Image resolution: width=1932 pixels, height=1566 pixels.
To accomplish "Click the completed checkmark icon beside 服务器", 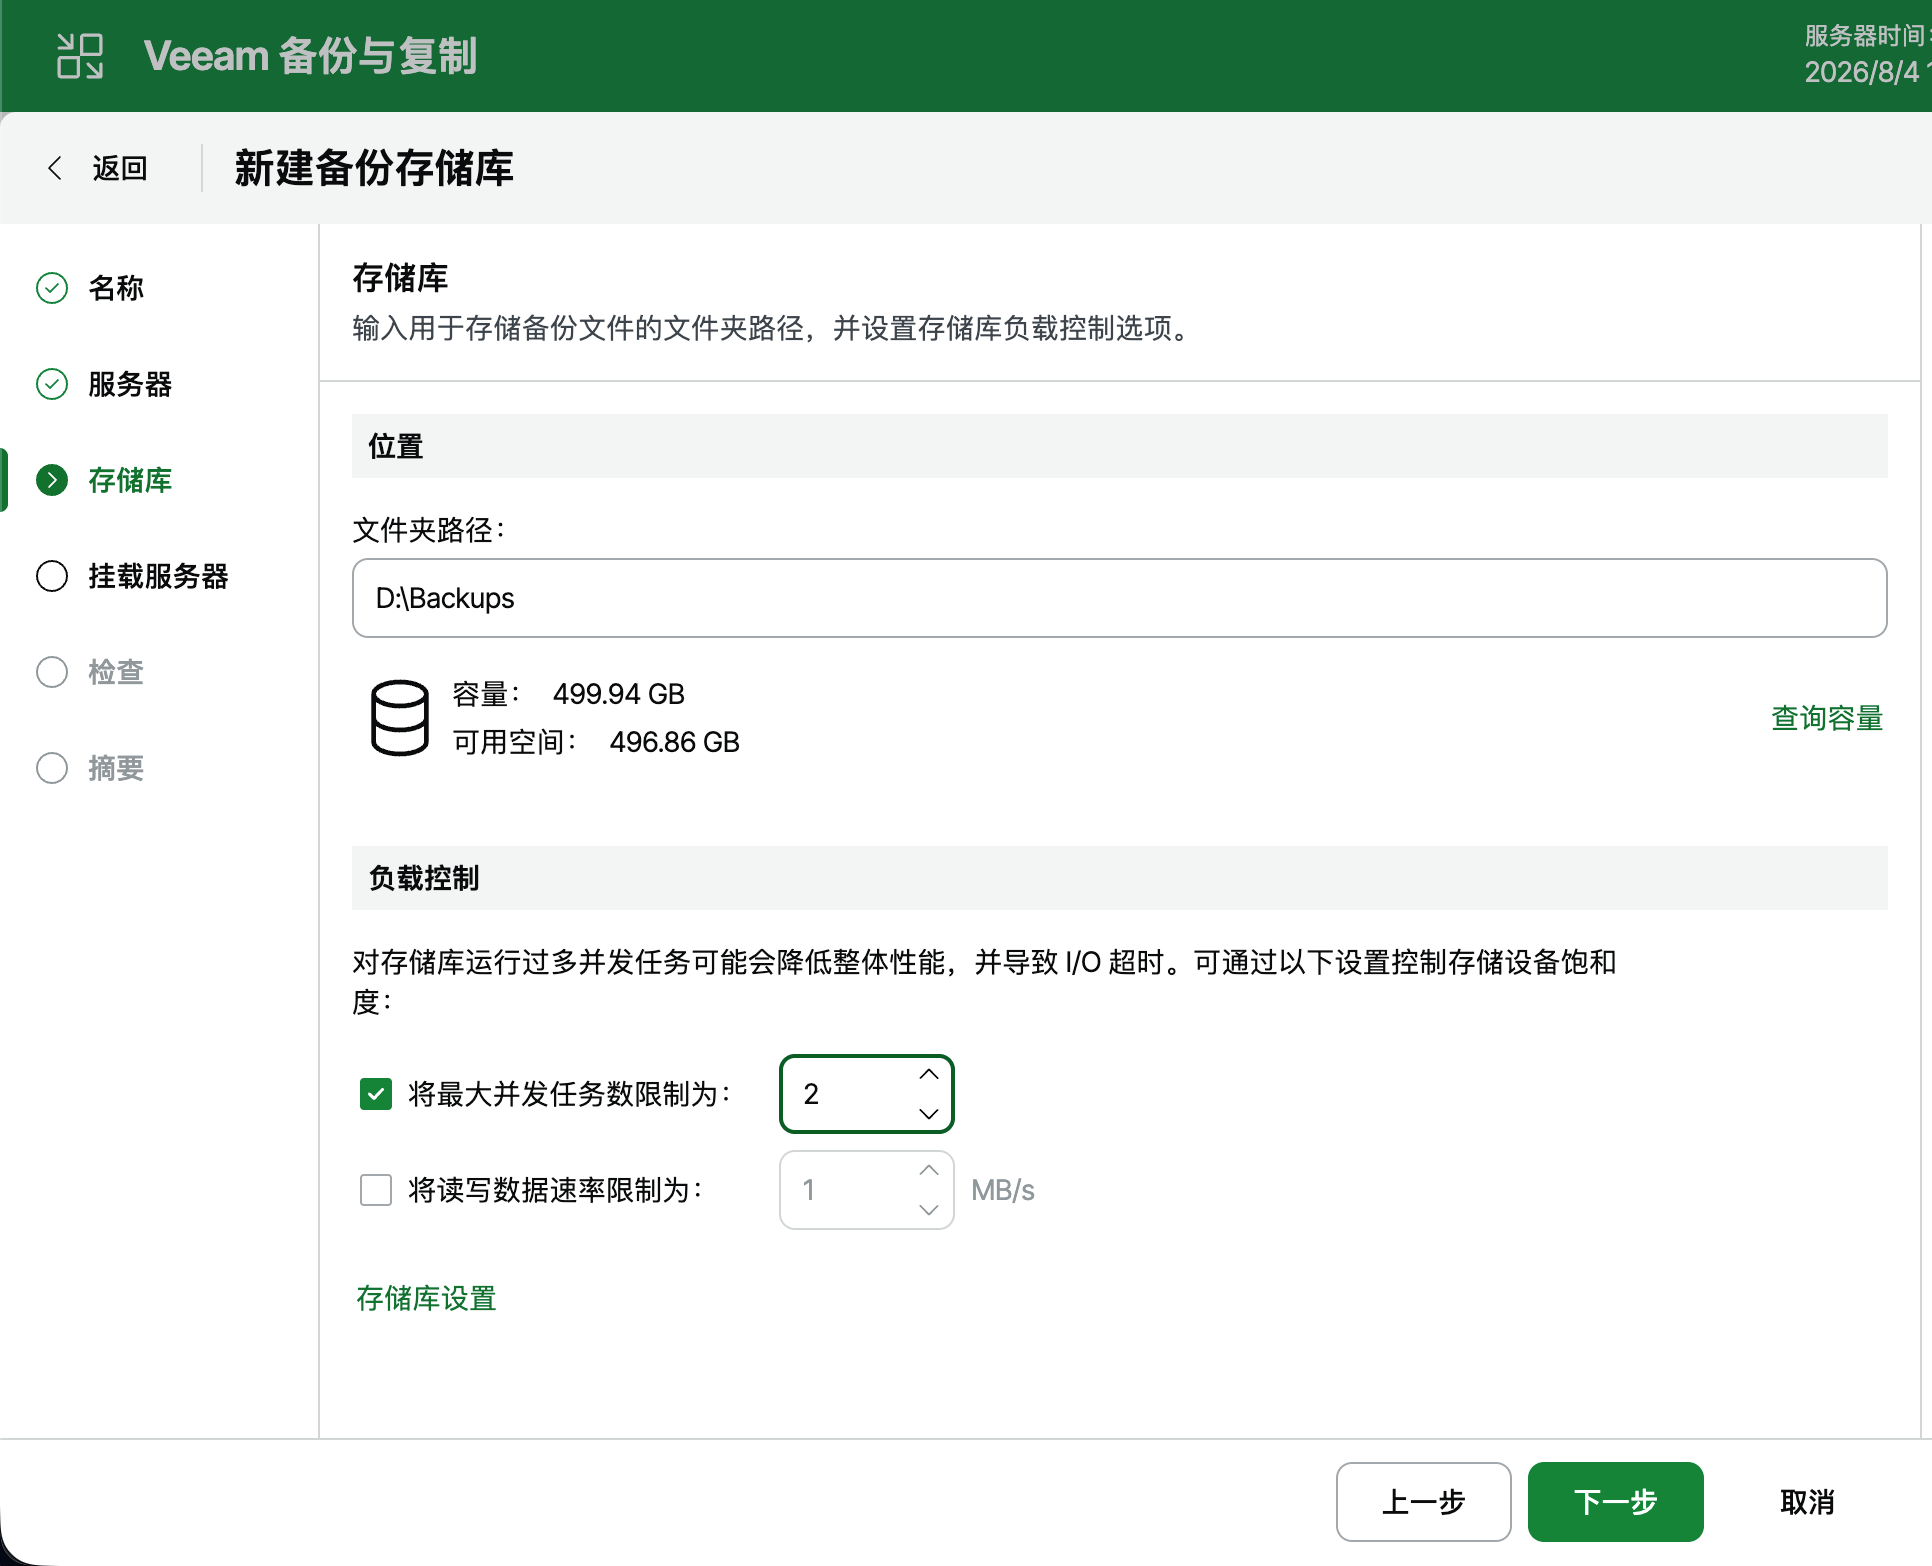I will tap(52, 384).
